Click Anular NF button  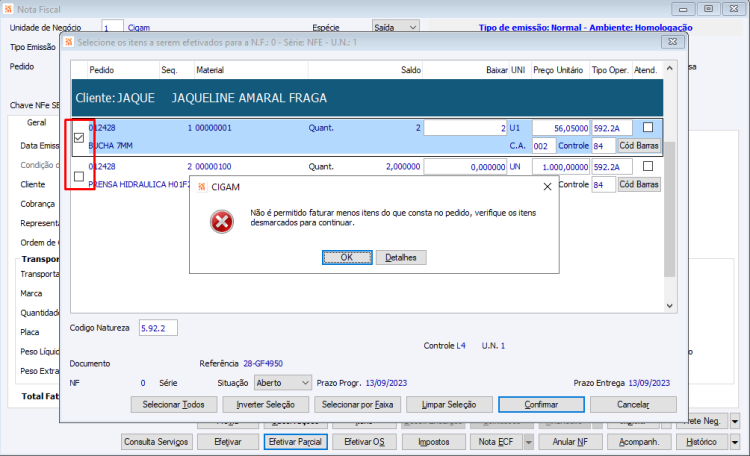[x=570, y=442]
